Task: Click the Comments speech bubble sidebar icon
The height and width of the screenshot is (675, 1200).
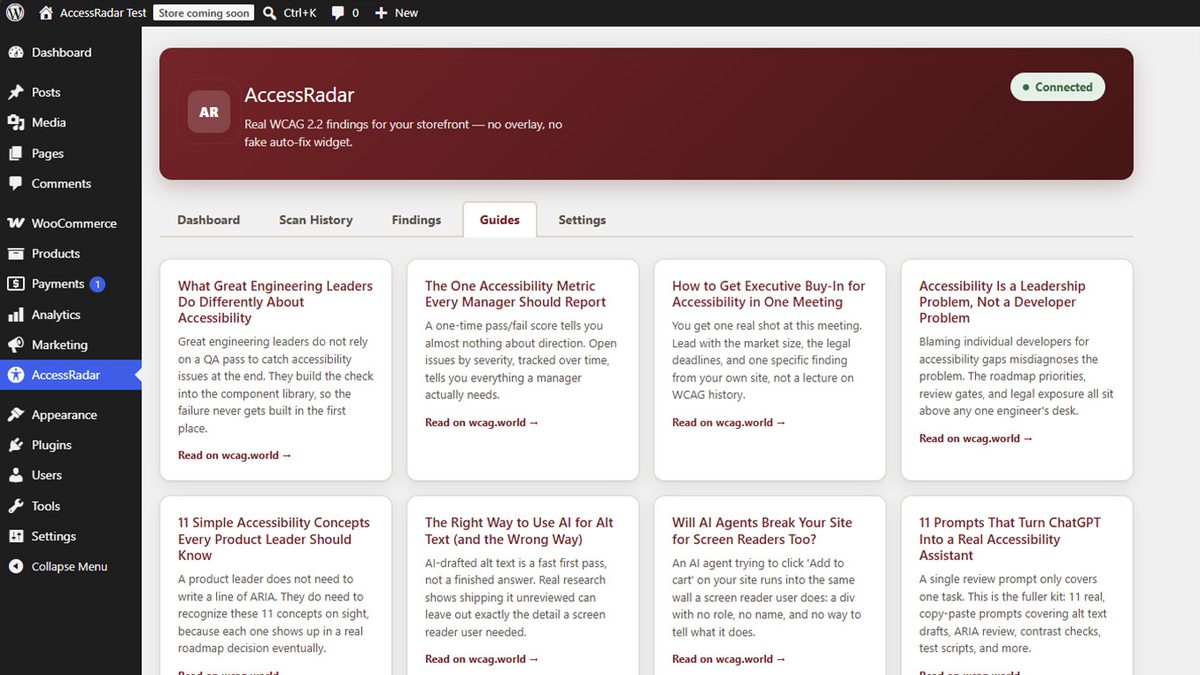Action: pos(15,183)
